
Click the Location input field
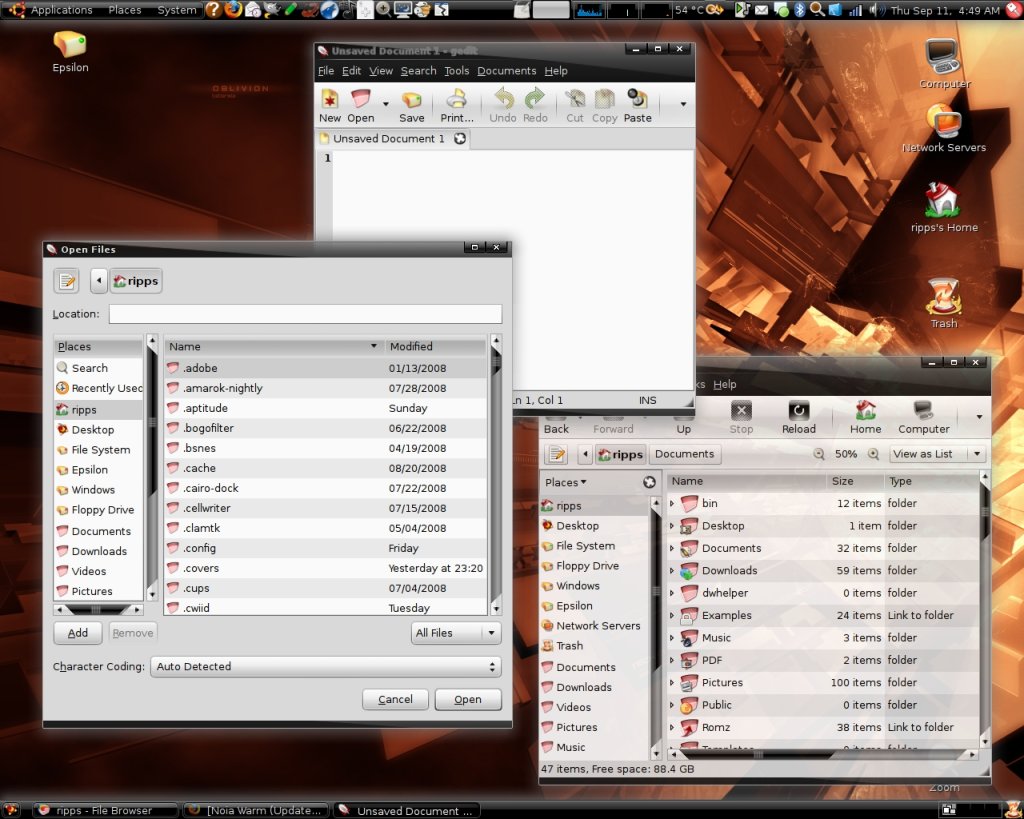[306, 314]
